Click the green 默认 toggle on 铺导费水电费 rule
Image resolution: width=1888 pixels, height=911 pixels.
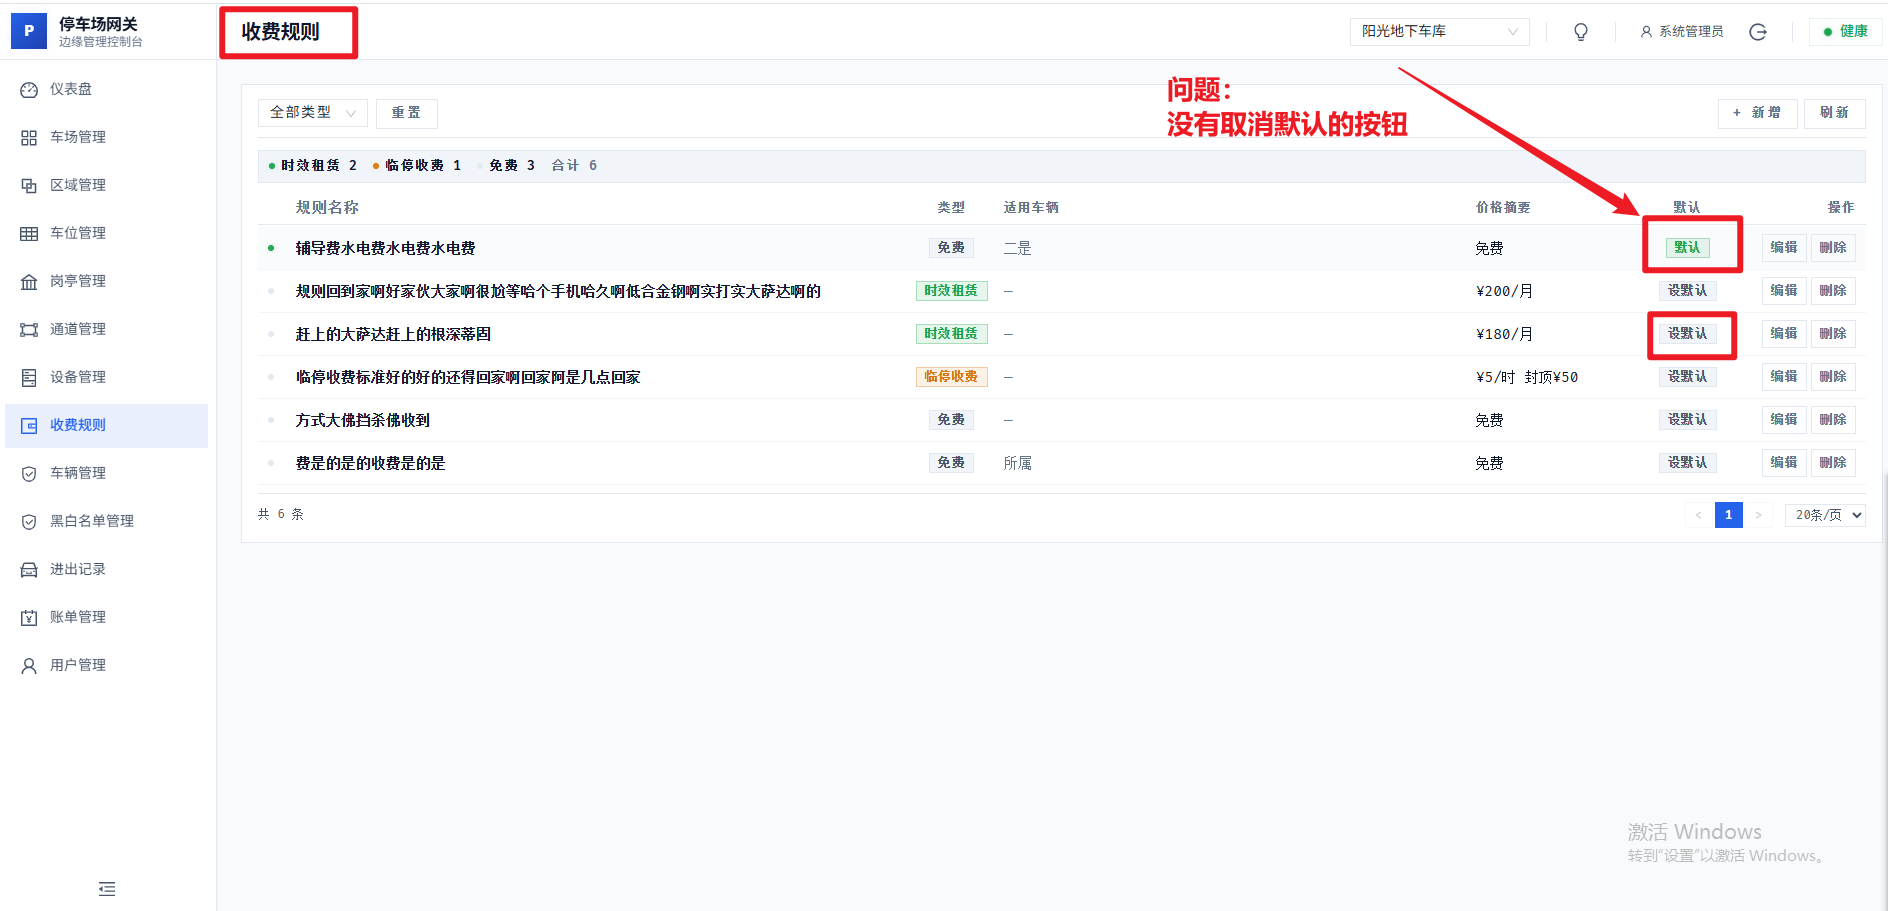pyautogui.click(x=1688, y=247)
